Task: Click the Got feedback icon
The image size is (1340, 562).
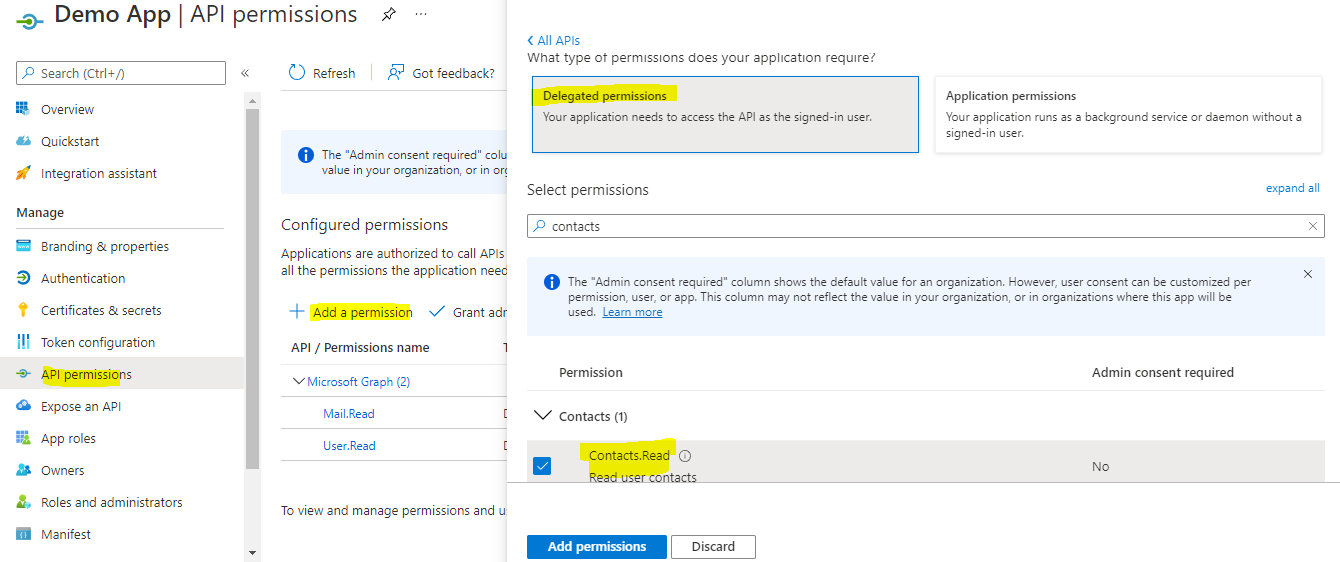Action: pos(396,73)
